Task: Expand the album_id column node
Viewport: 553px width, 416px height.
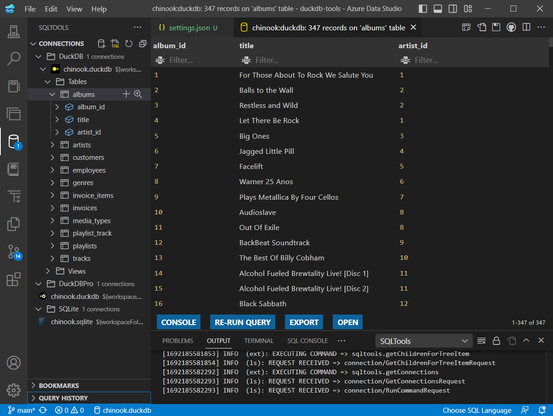Action: click(57, 107)
